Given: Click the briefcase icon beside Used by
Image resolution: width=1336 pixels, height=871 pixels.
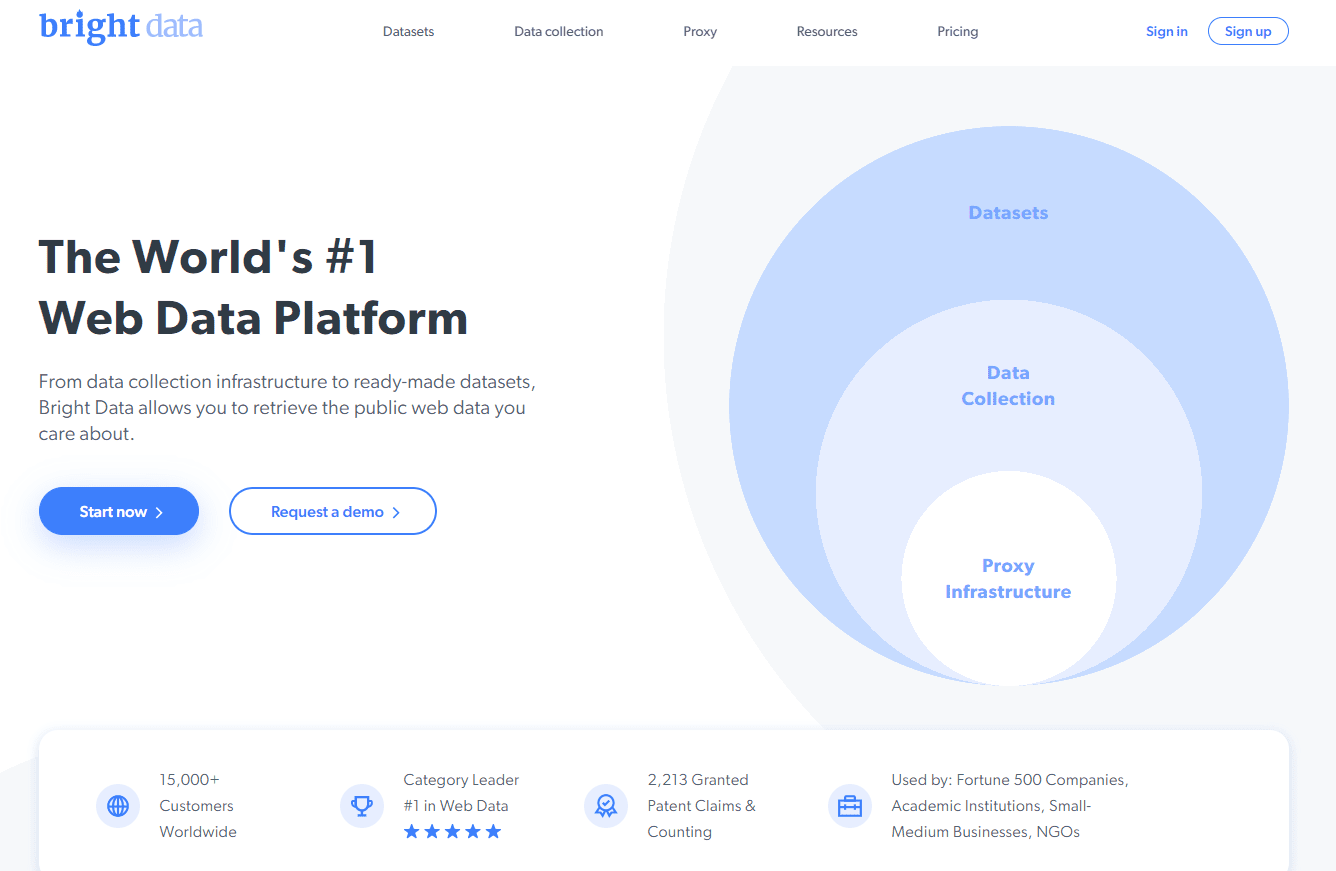Looking at the screenshot, I should pos(850,806).
